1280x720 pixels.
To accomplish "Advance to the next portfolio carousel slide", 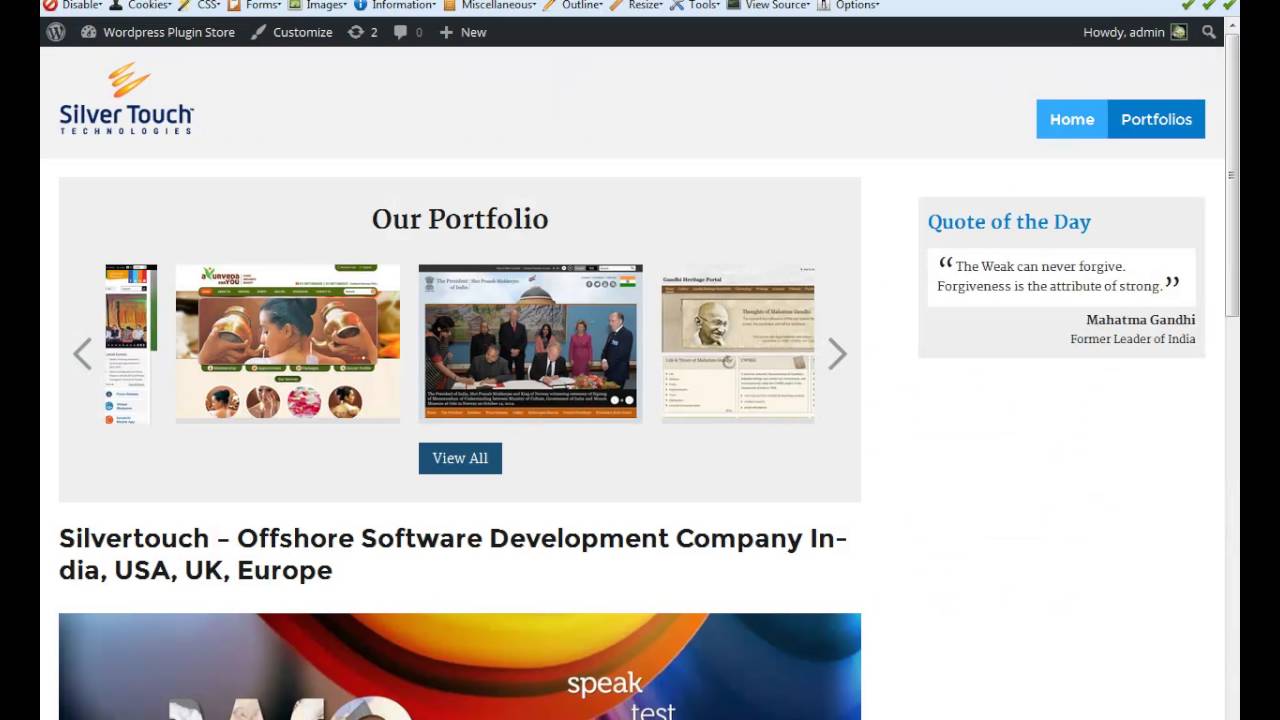I will coord(837,354).
